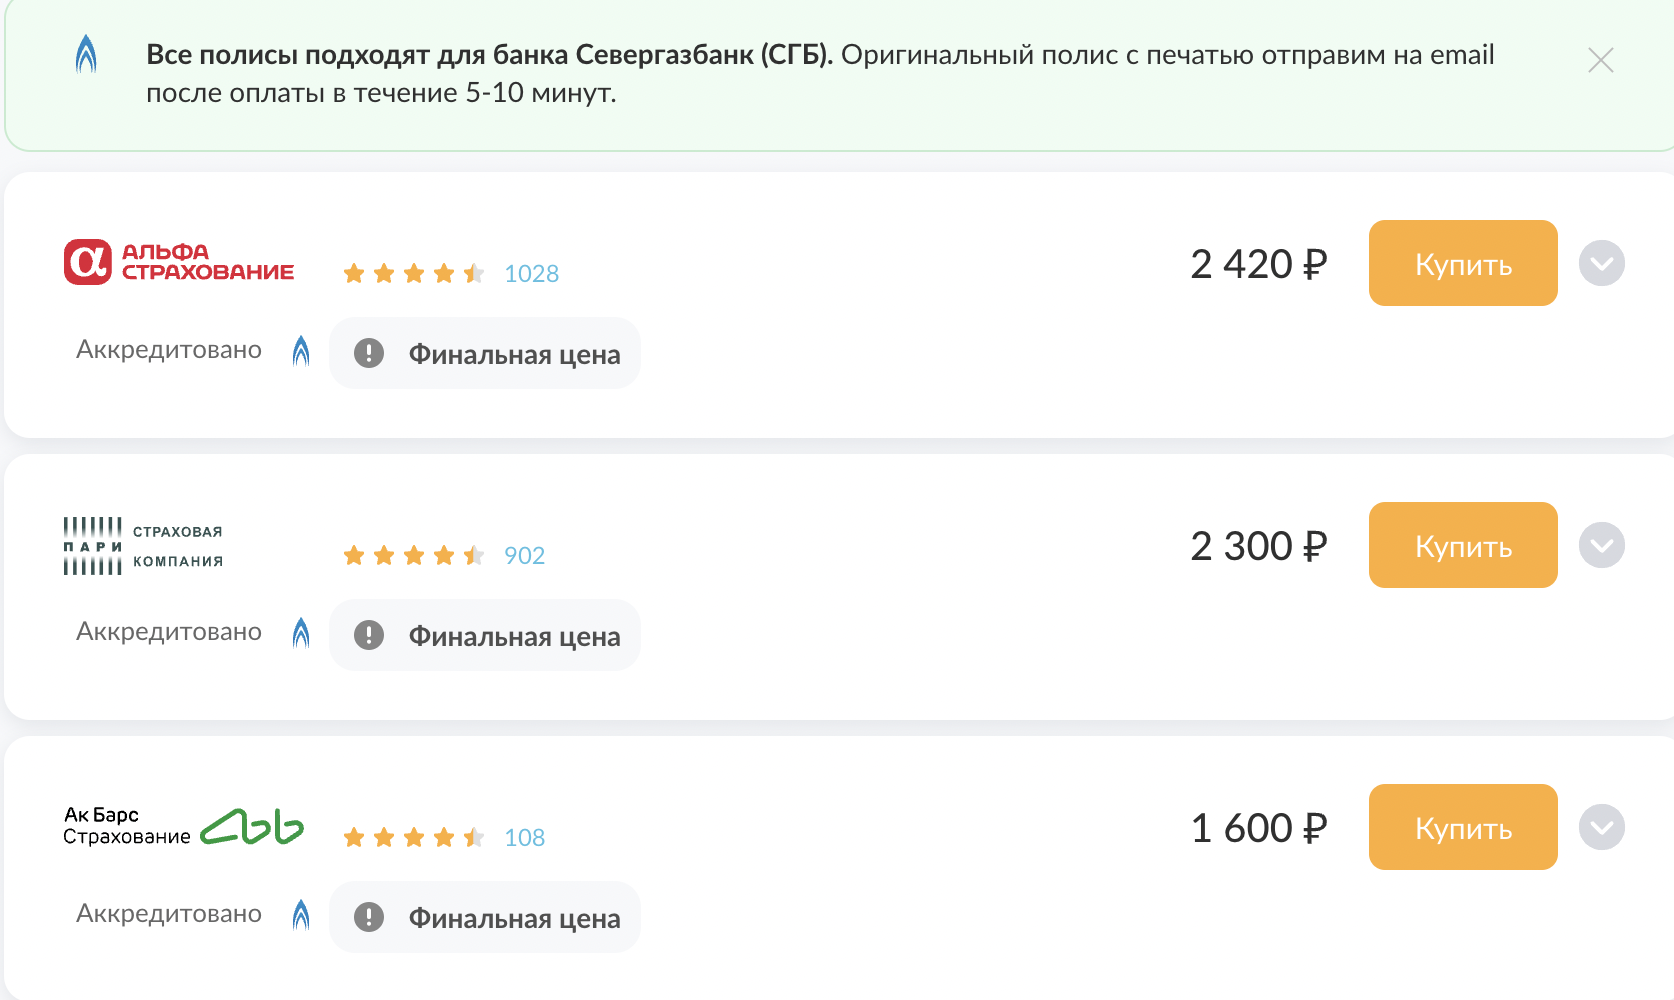Open the 108 reviews for Ак Барс
The image size is (1674, 1000).
[x=524, y=838]
